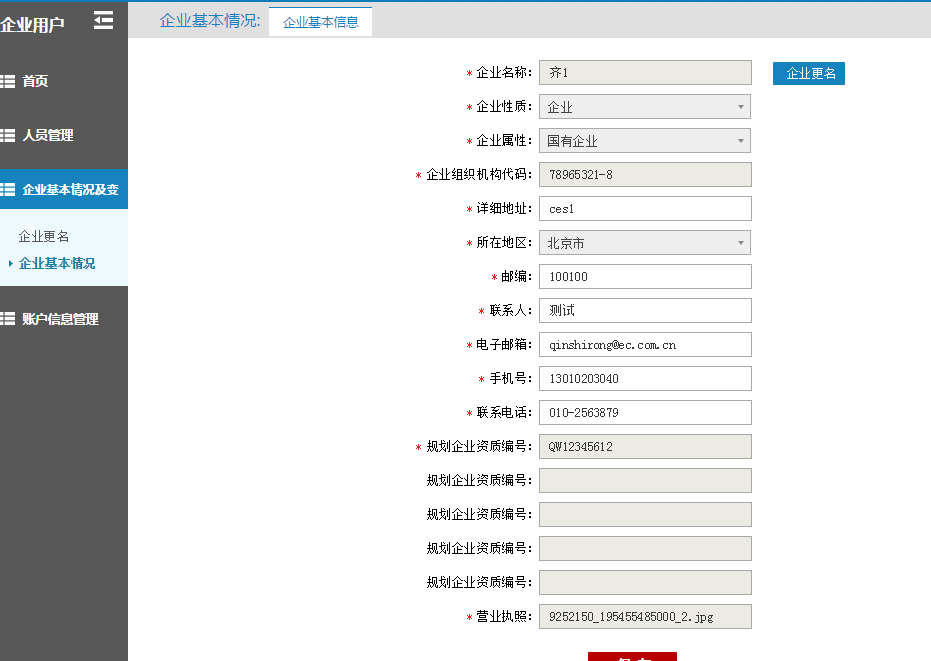Go to 首页 in the sidebar
This screenshot has height=661, width=931.
pyautogui.click(x=35, y=81)
